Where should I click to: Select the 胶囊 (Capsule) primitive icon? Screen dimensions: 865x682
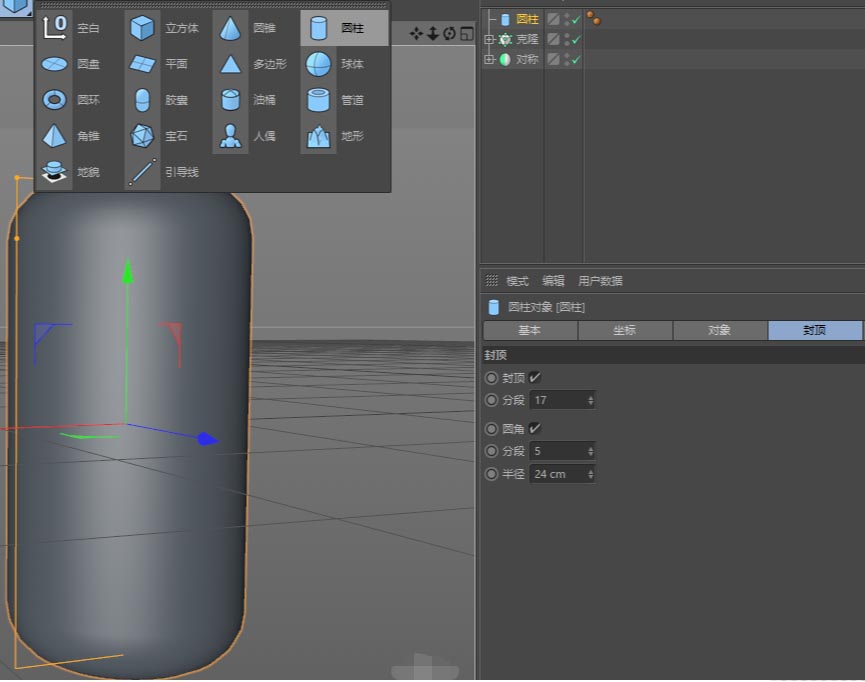[142, 99]
